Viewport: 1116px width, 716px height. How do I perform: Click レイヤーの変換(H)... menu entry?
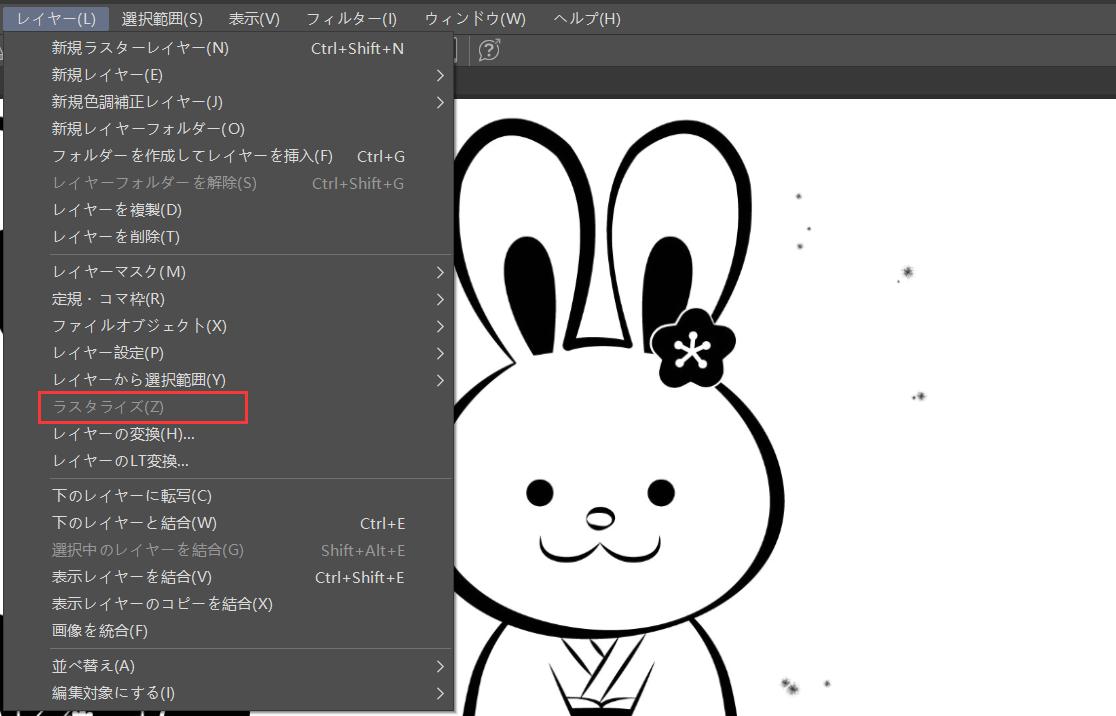123,434
